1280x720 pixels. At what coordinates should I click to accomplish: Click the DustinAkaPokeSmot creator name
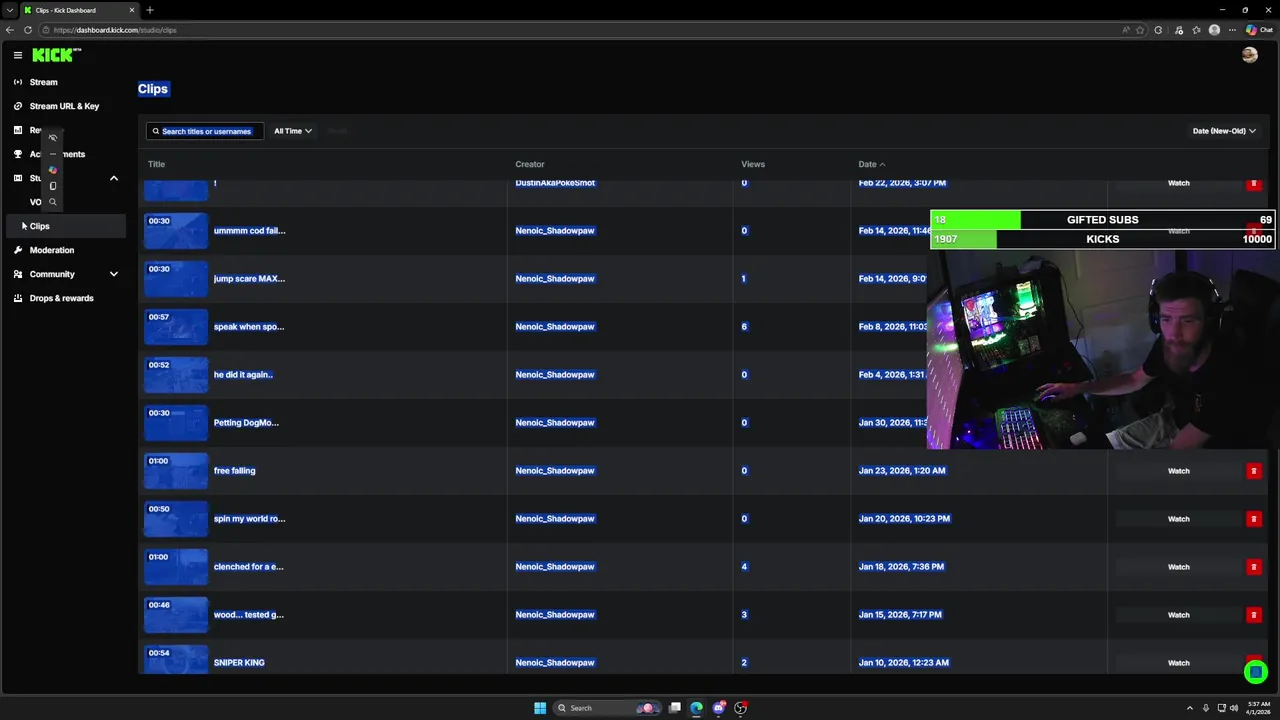coord(555,183)
